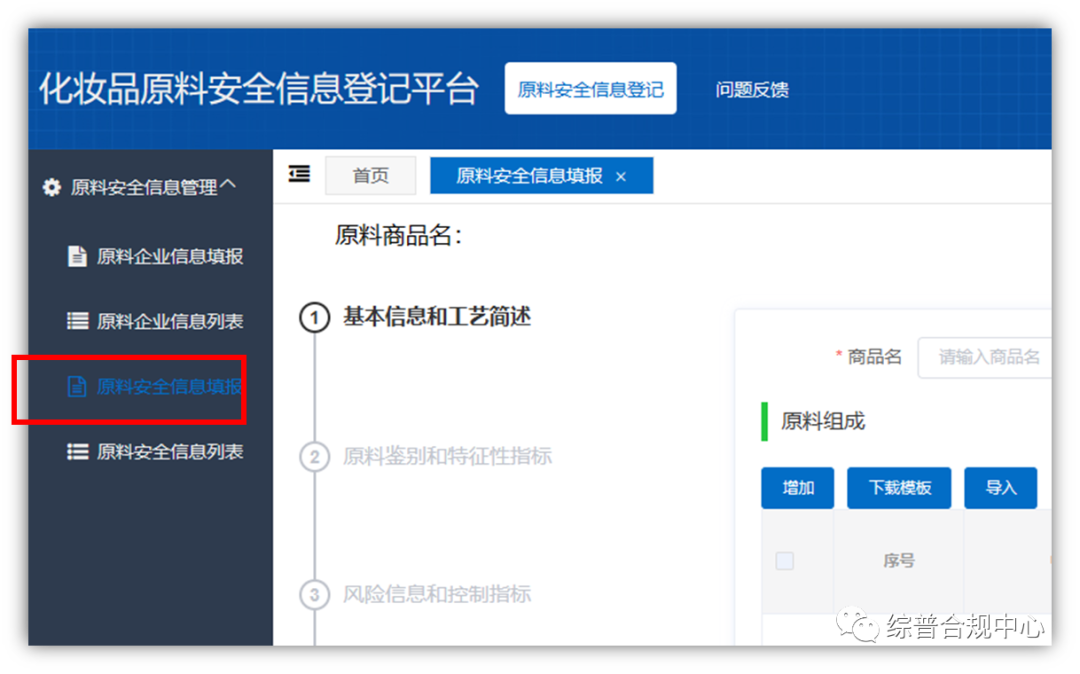
Task: Click the 导入 button
Action: [x=1000, y=488]
